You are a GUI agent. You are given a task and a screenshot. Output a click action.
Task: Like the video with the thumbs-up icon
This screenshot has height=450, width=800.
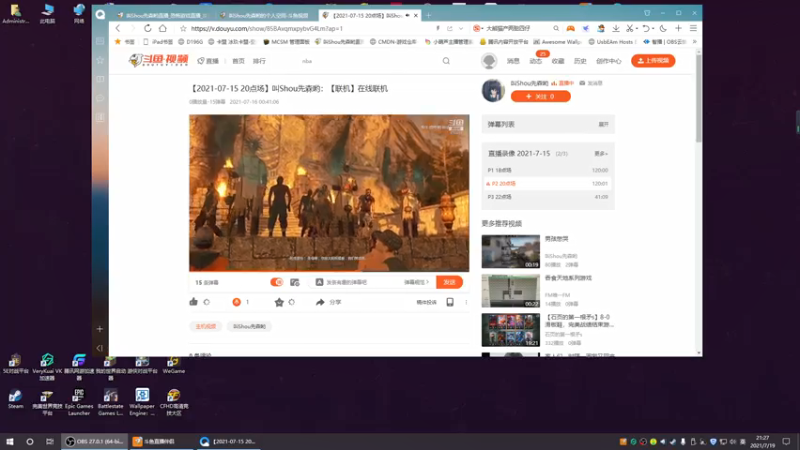click(x=193, y=302)
